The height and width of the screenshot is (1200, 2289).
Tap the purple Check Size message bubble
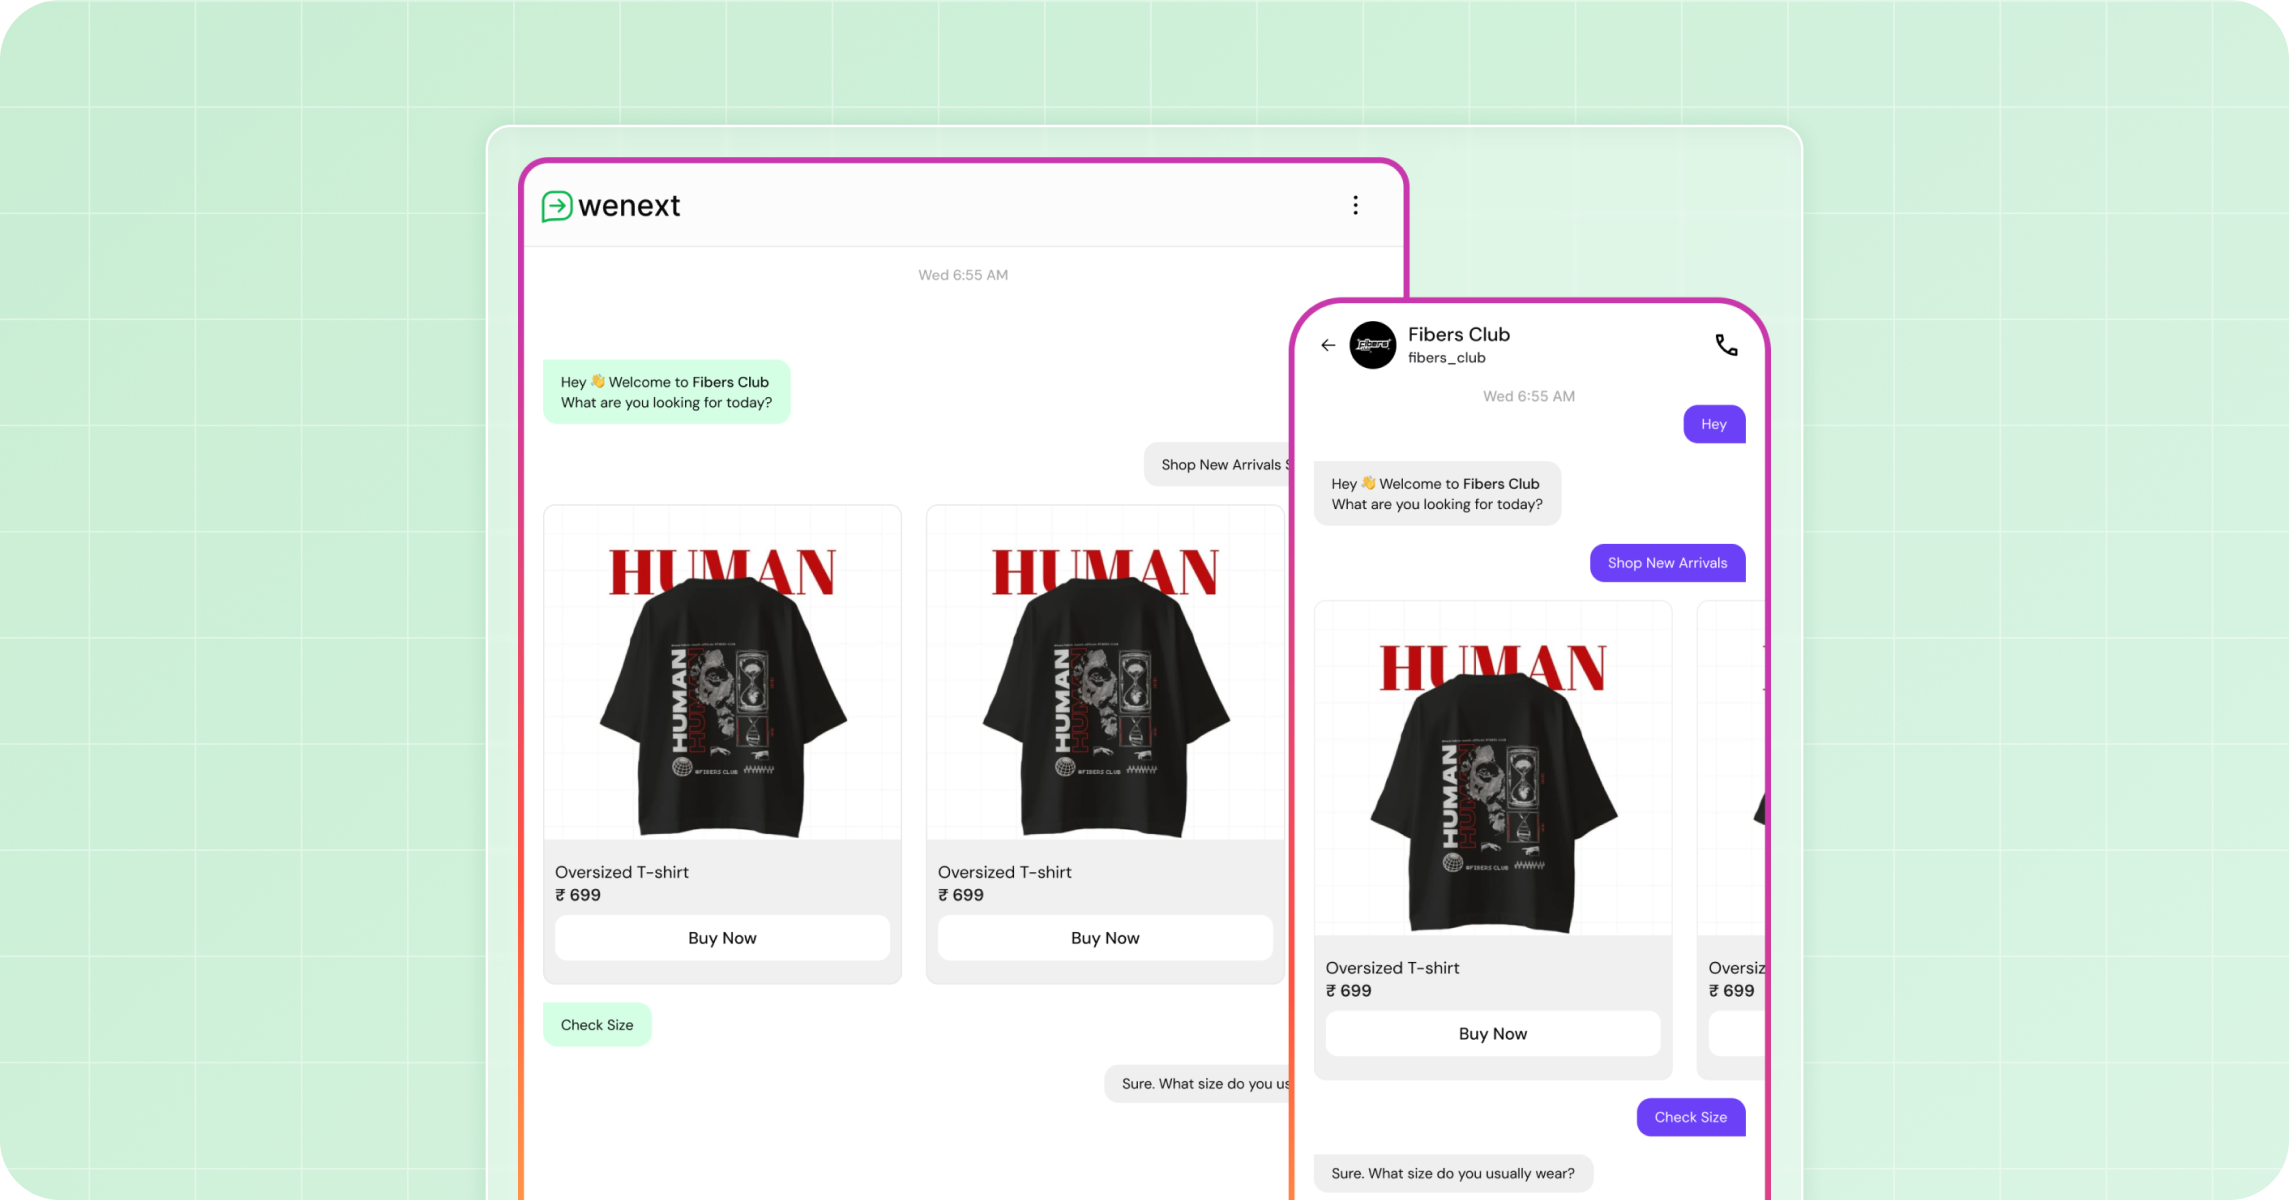tap(1691, 1117)
